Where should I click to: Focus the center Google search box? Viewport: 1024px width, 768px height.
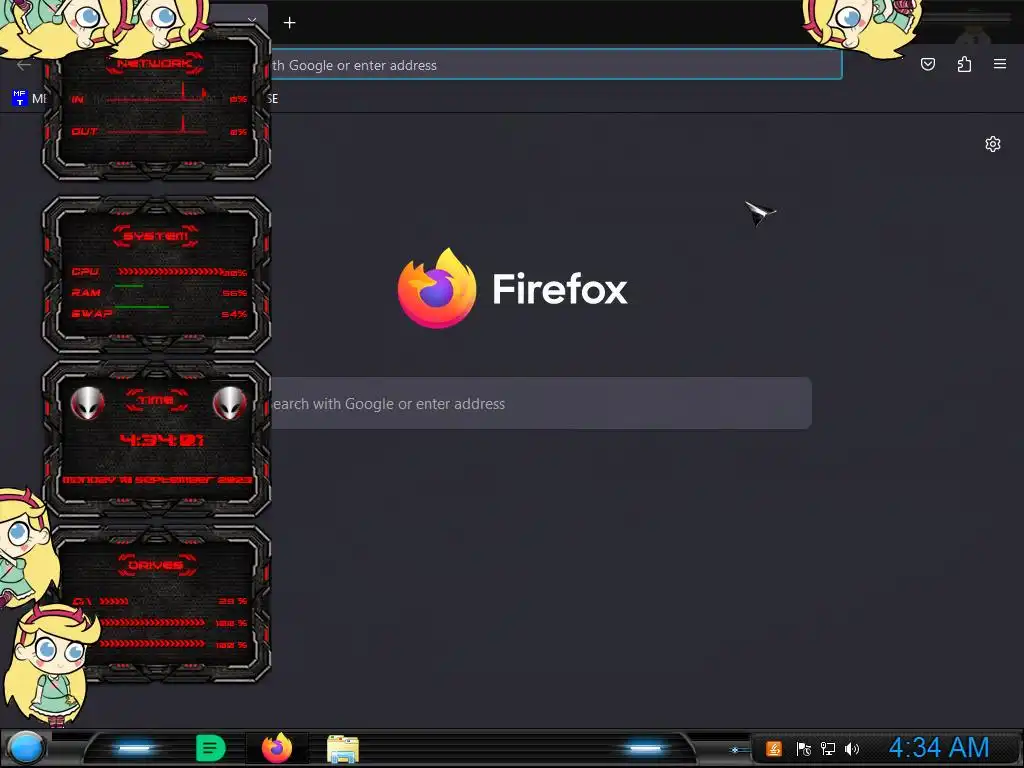541,403
